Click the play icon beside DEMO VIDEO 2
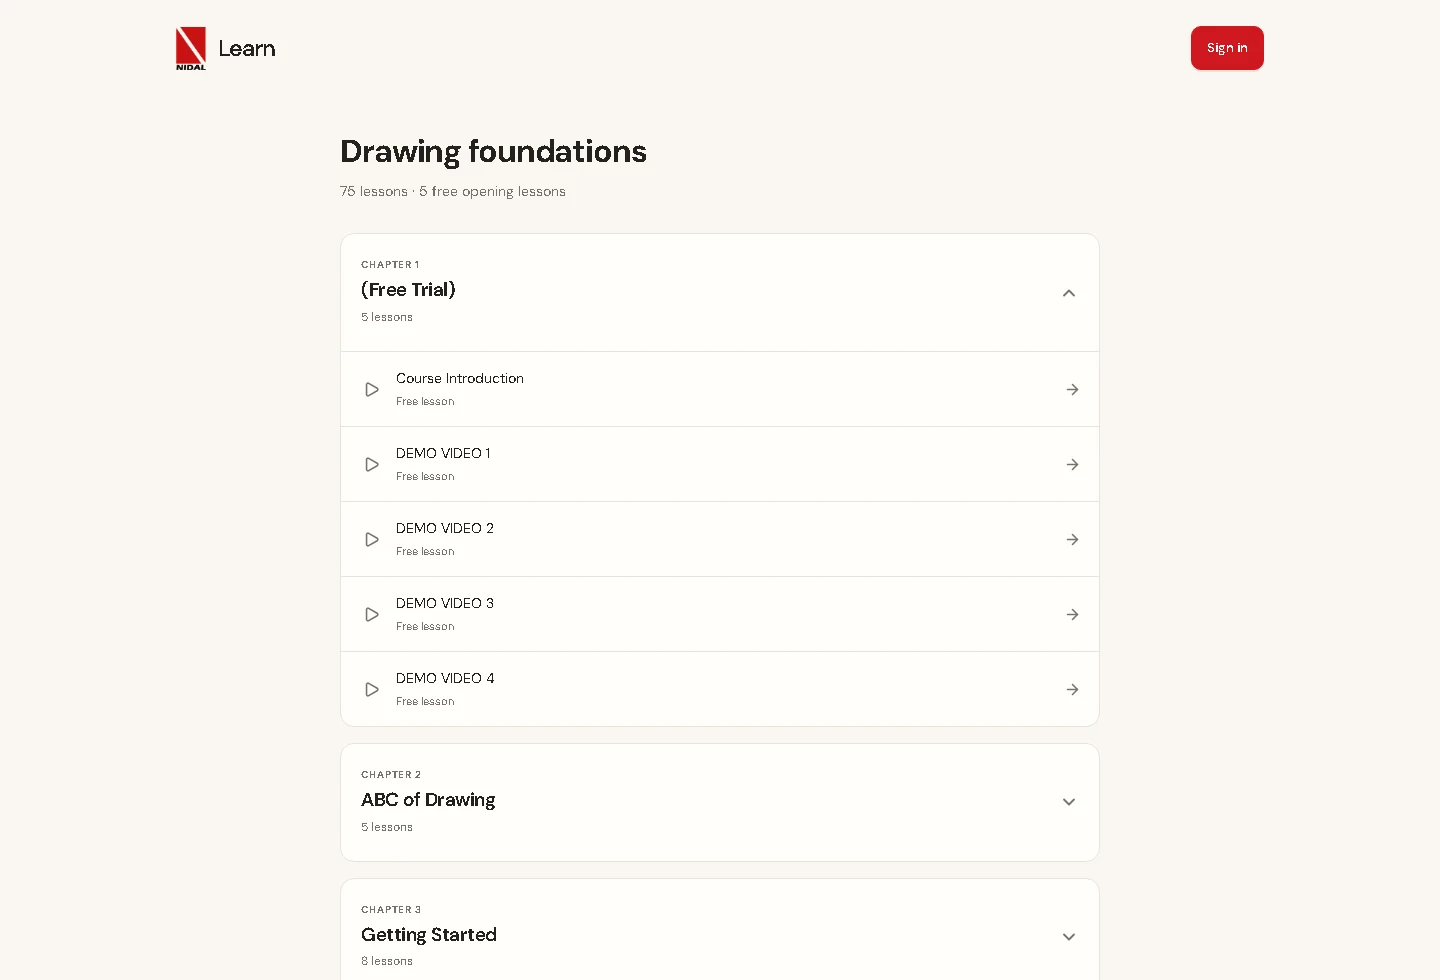The height and width of the screenshot is (980, 1440). [x=372, y=540]
